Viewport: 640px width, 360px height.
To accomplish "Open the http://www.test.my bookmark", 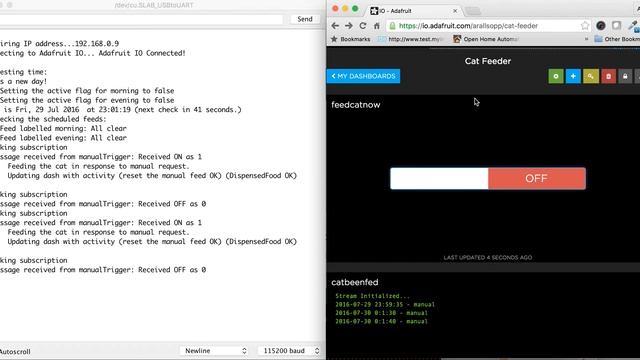I will tap(410, 39).
